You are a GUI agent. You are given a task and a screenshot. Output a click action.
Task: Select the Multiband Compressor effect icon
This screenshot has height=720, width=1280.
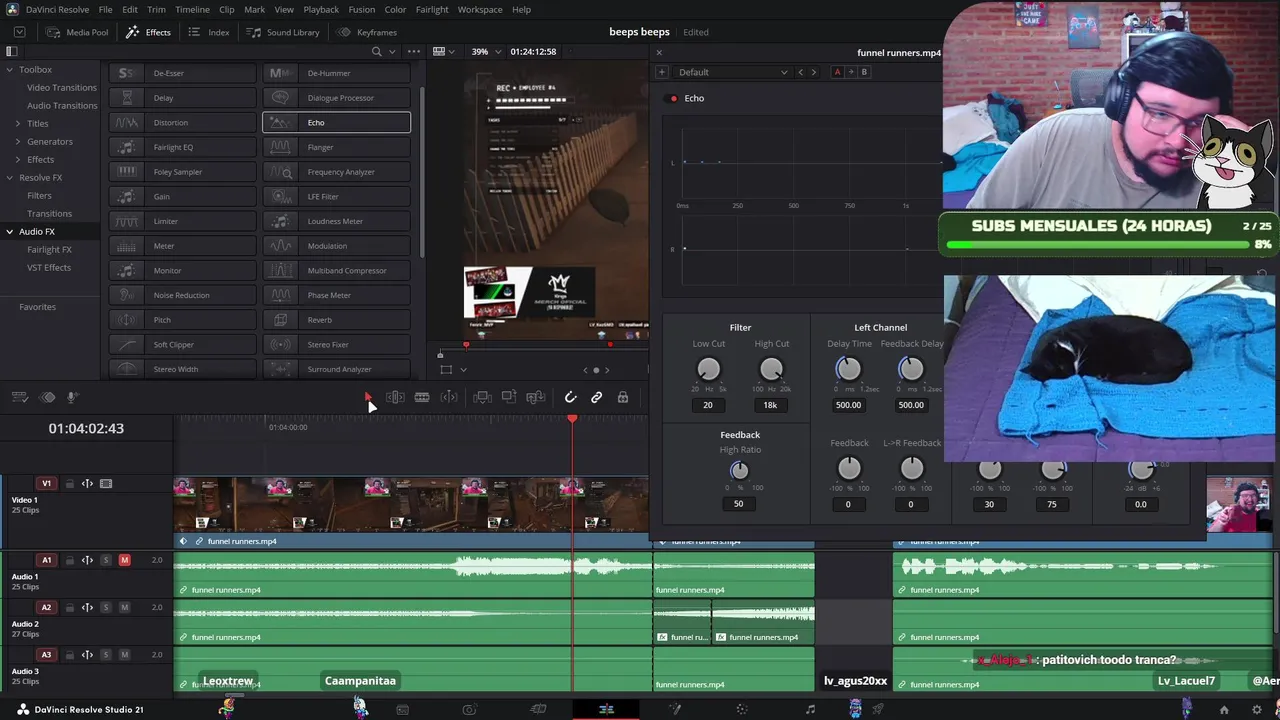coord(281,270)
